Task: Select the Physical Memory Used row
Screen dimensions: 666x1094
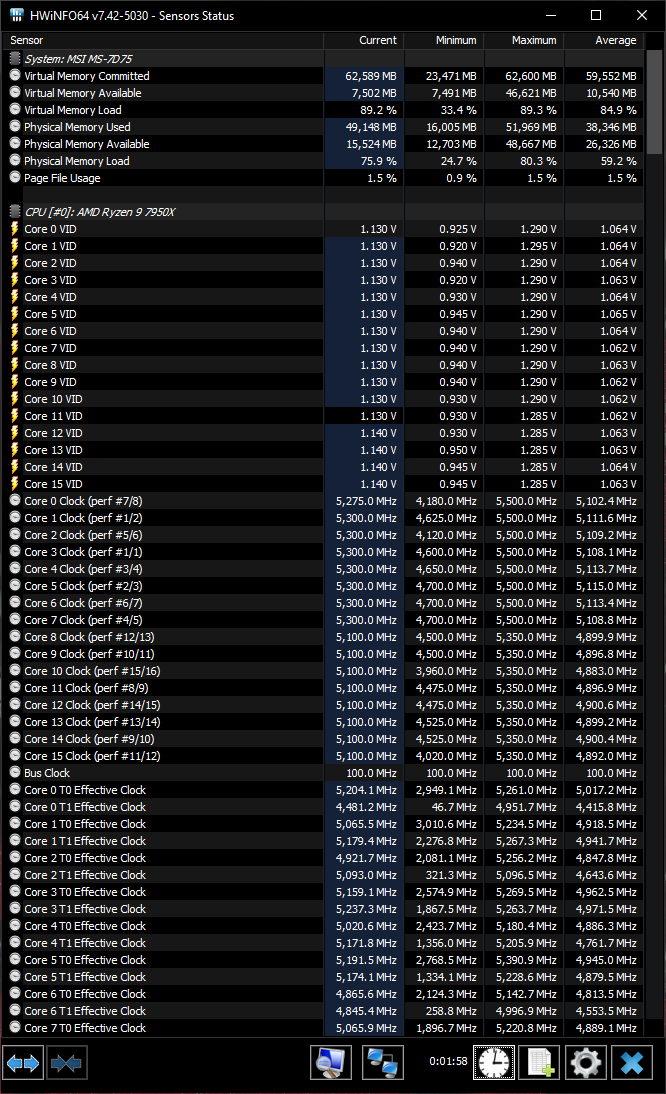Action: [x=323, y=127]
